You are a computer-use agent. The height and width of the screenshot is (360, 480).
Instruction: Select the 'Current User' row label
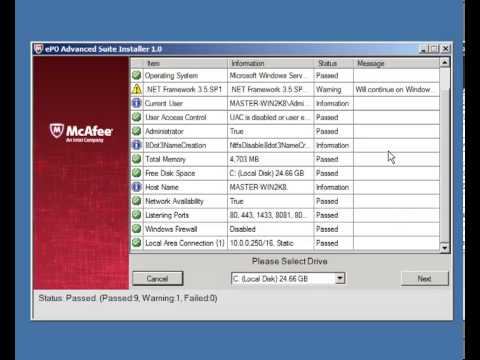tap(164, 103)
